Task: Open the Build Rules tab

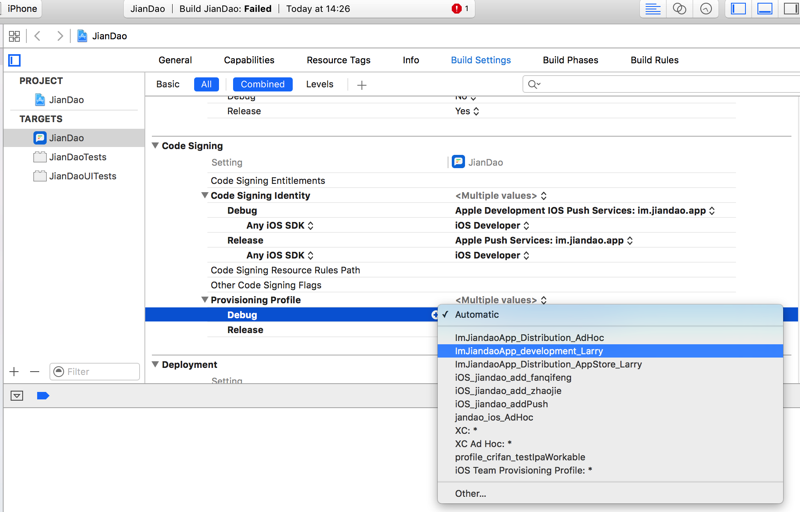Action: (655, 60)
